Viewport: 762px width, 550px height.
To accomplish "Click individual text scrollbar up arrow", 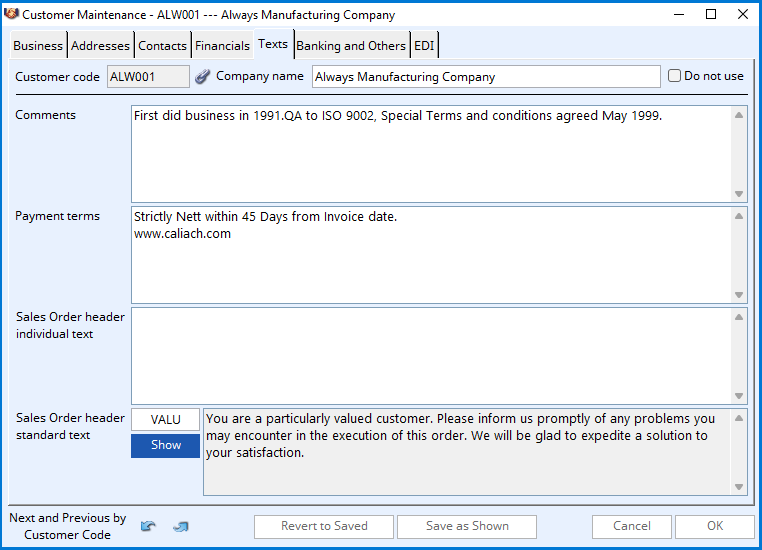I will click(x=739, y=317).
